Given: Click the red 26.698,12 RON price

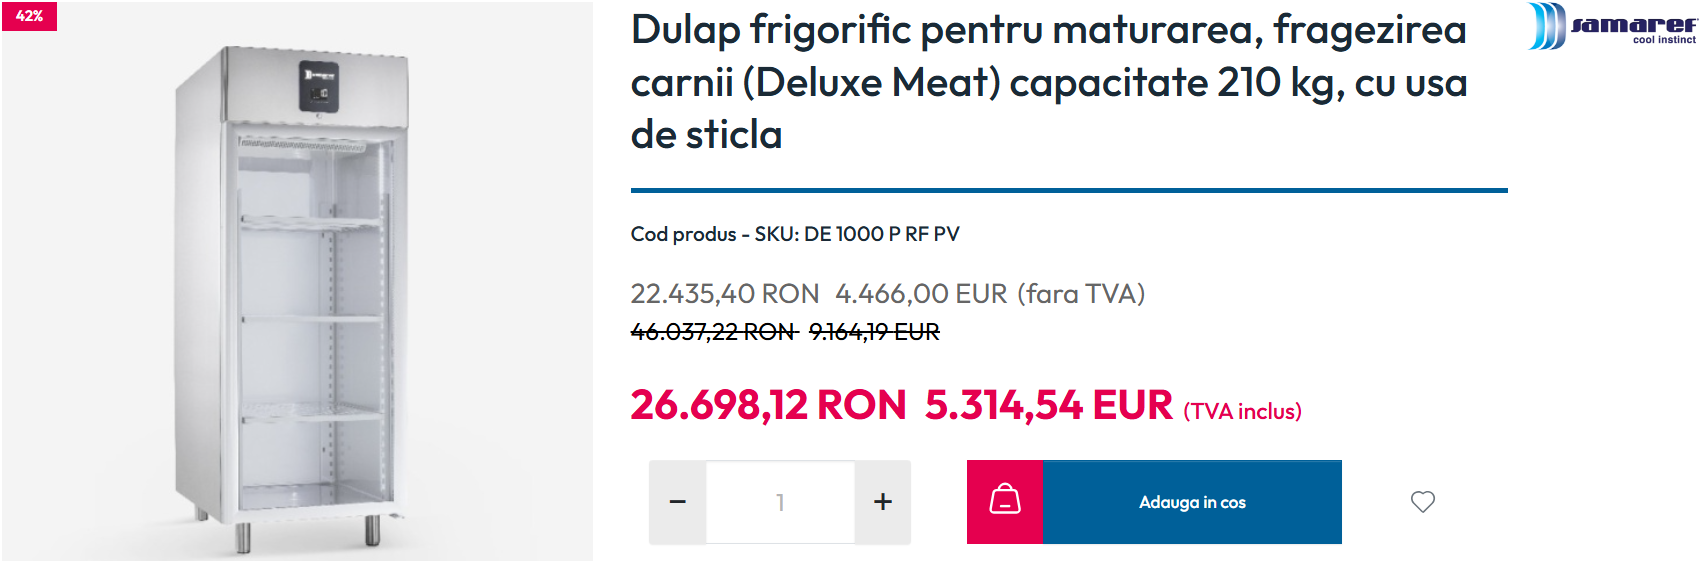Looking at the screenshot, I should pos(768,405).
